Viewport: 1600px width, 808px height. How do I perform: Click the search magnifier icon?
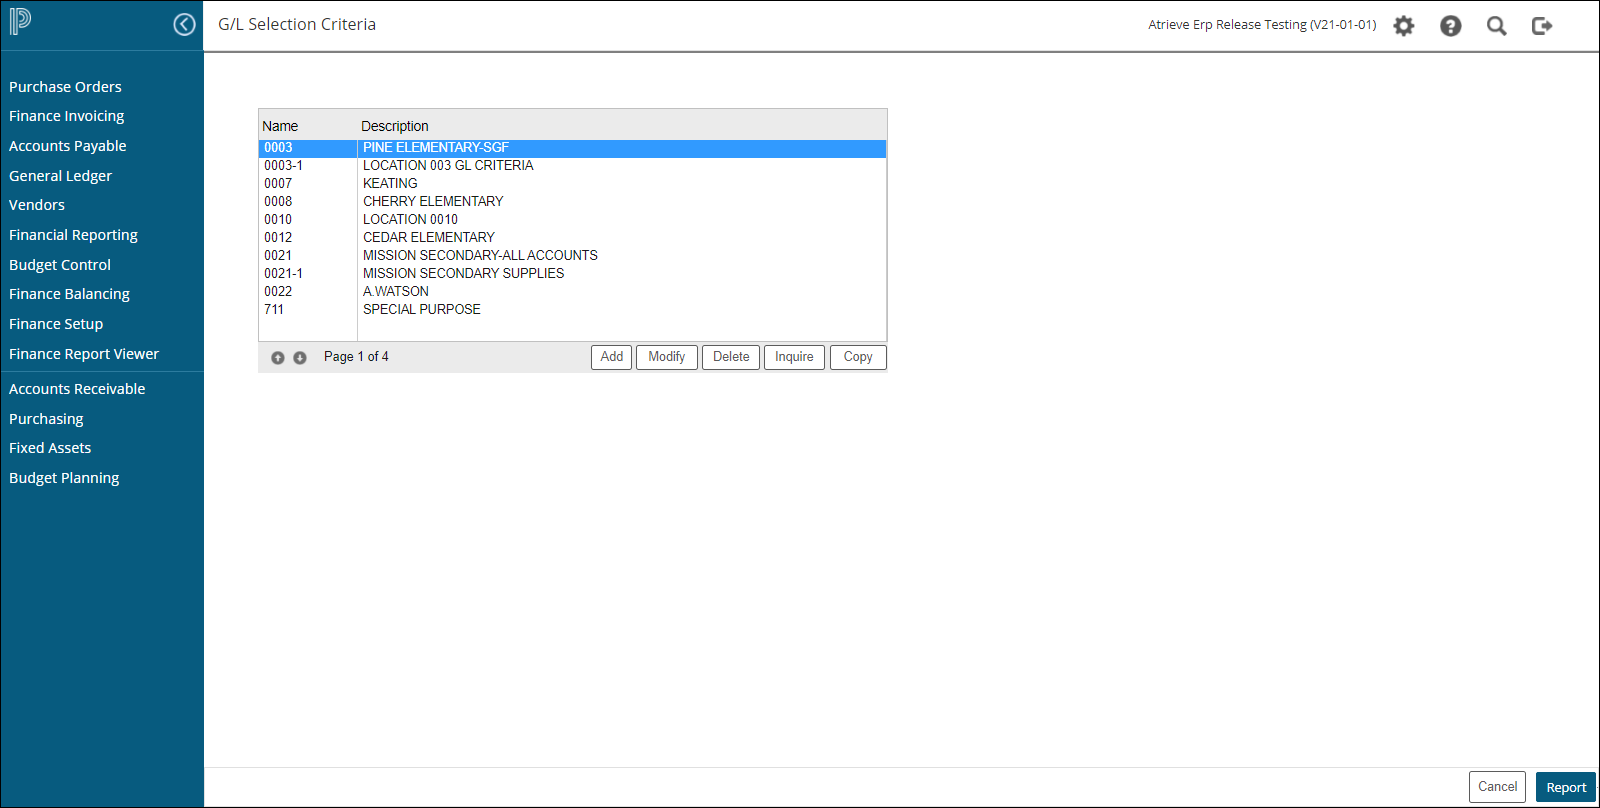click(1496, 26)
